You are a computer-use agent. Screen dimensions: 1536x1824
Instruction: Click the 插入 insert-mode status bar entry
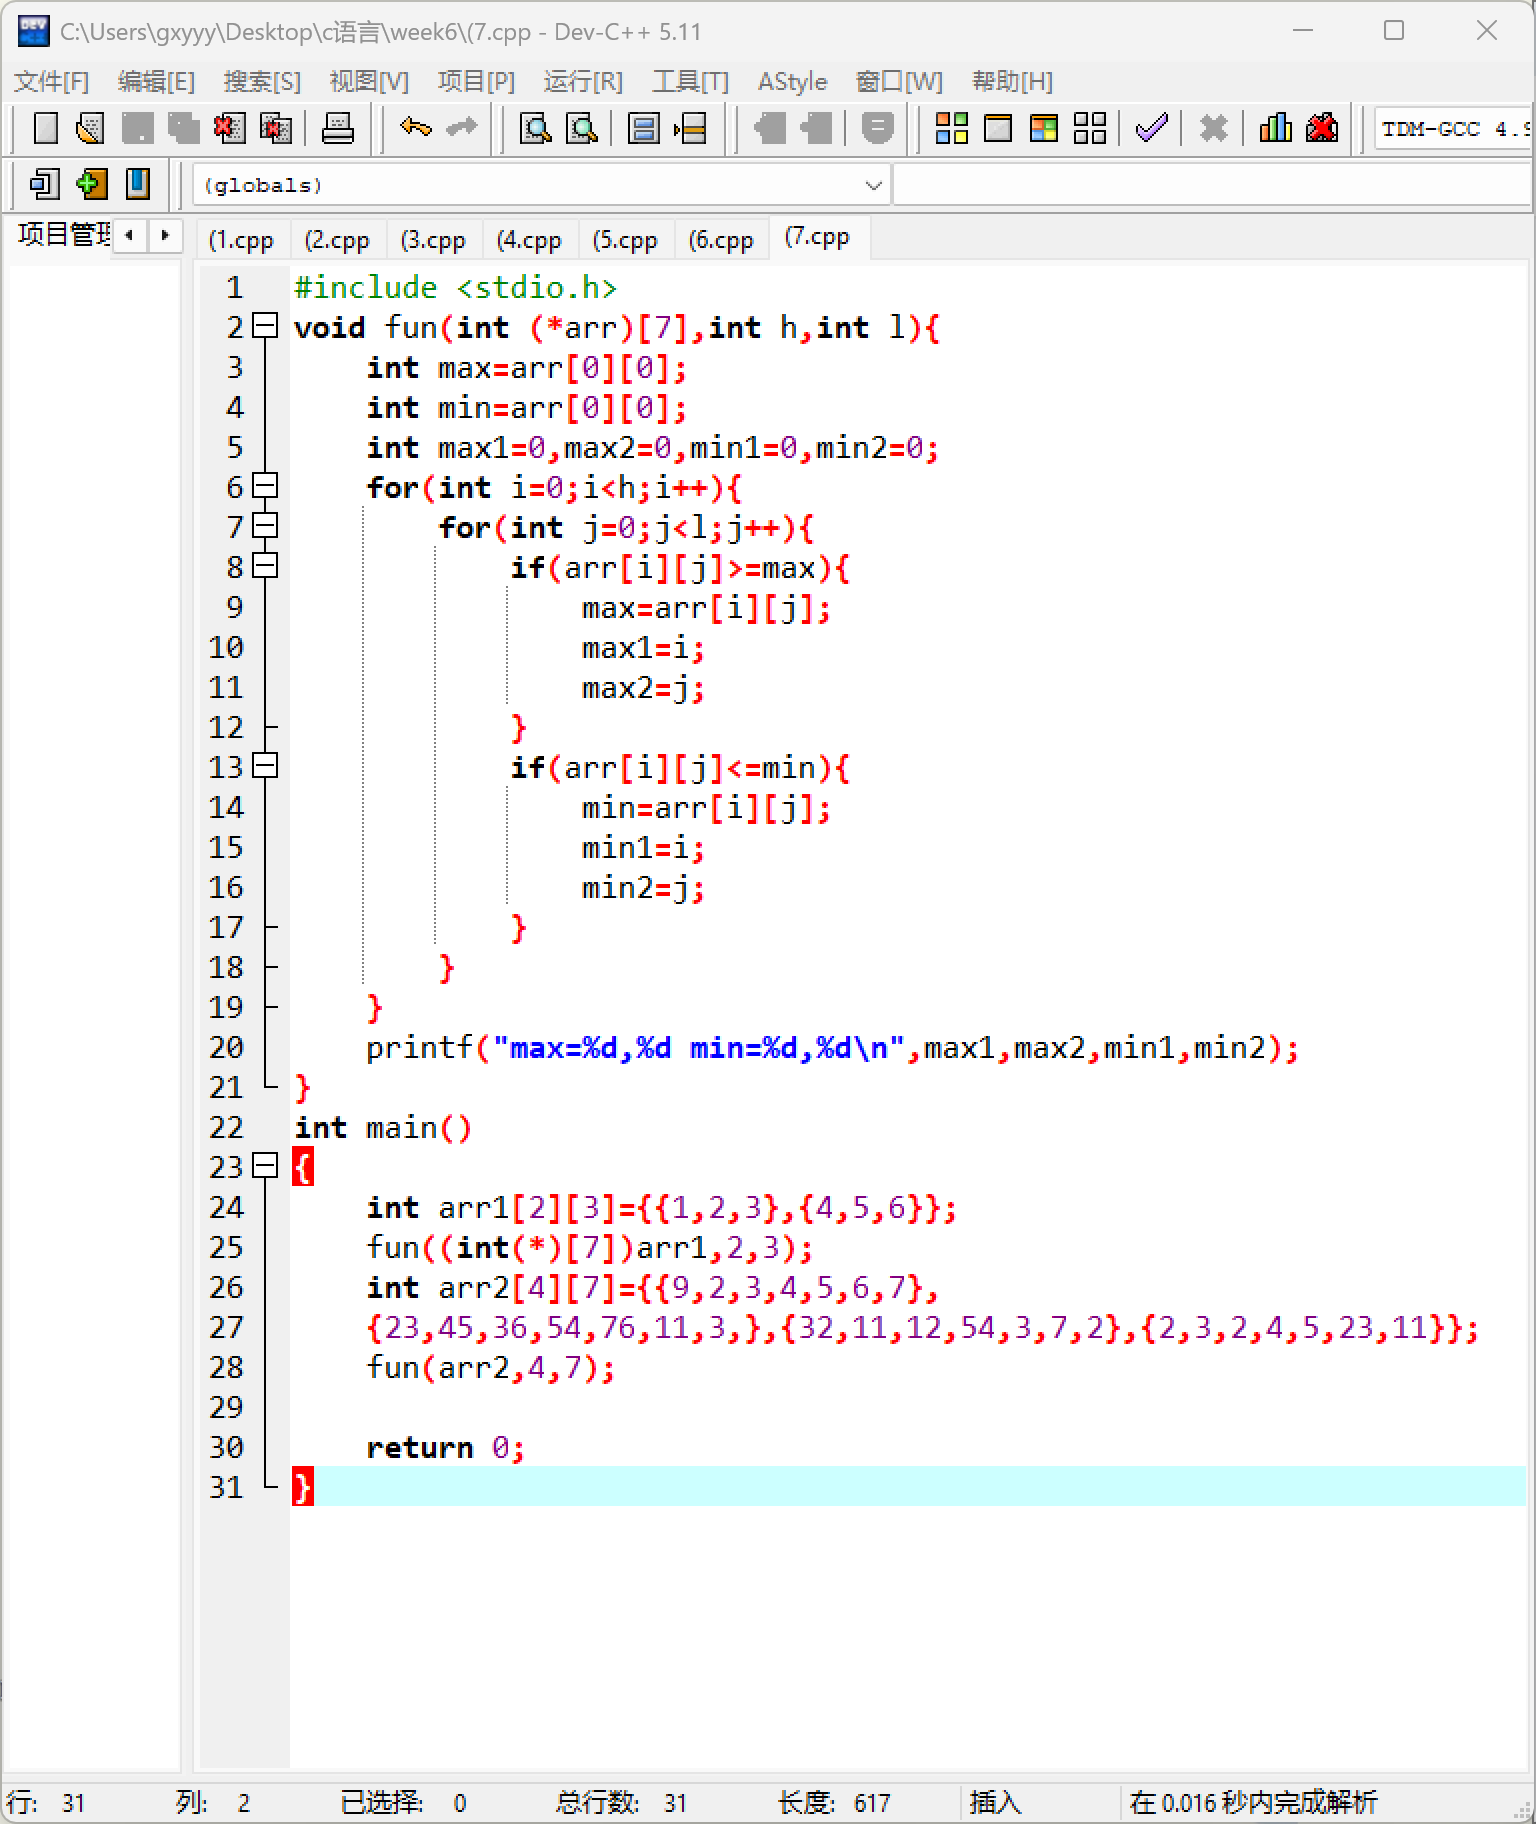[995, 1803]
